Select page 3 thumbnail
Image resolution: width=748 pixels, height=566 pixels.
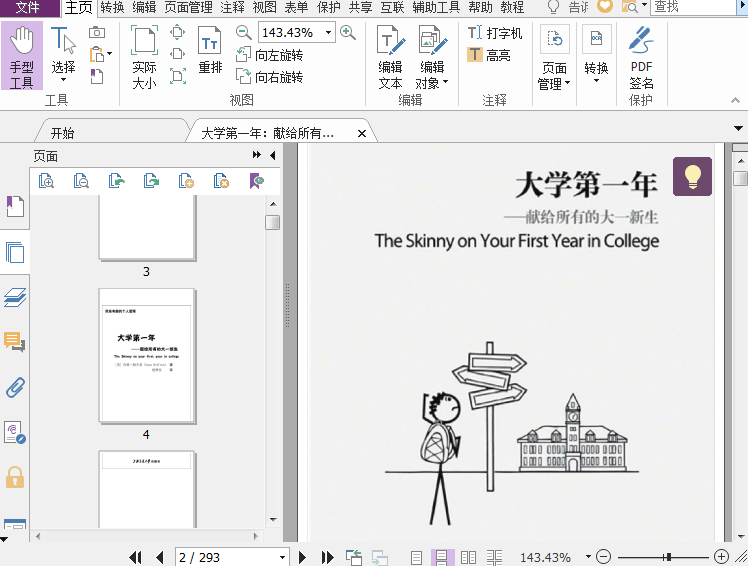pos(147,228)
